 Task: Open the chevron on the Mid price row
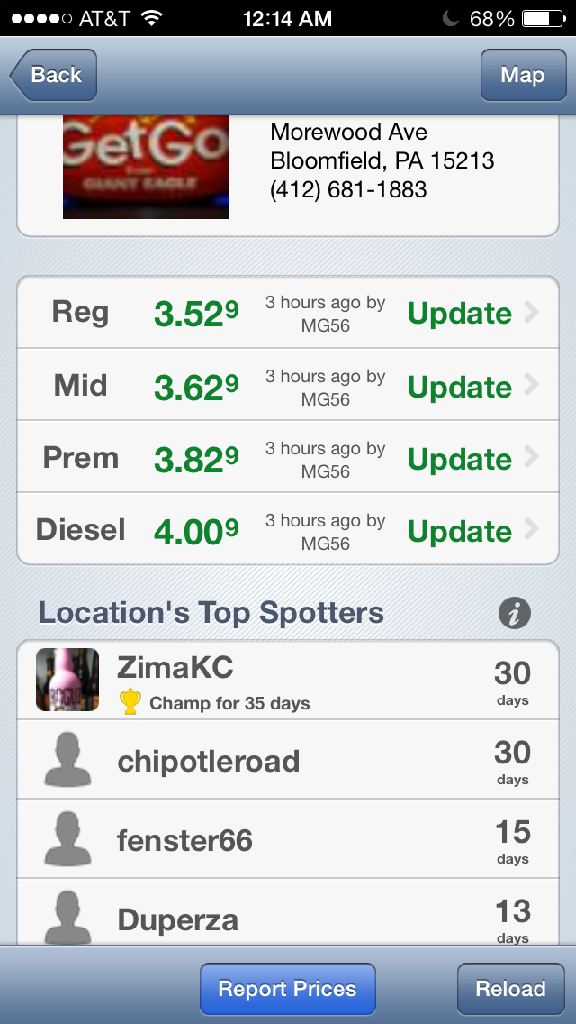(531, 385)
